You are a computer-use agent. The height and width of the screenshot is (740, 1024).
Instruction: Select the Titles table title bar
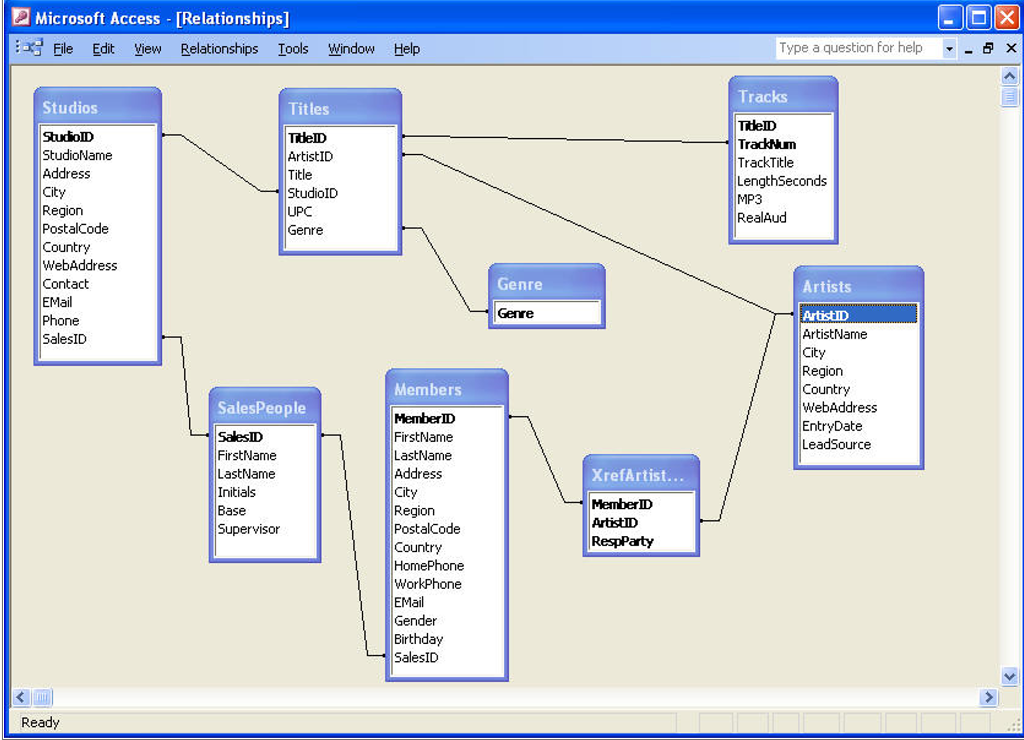pyautogui.click(x=340, y=108)
